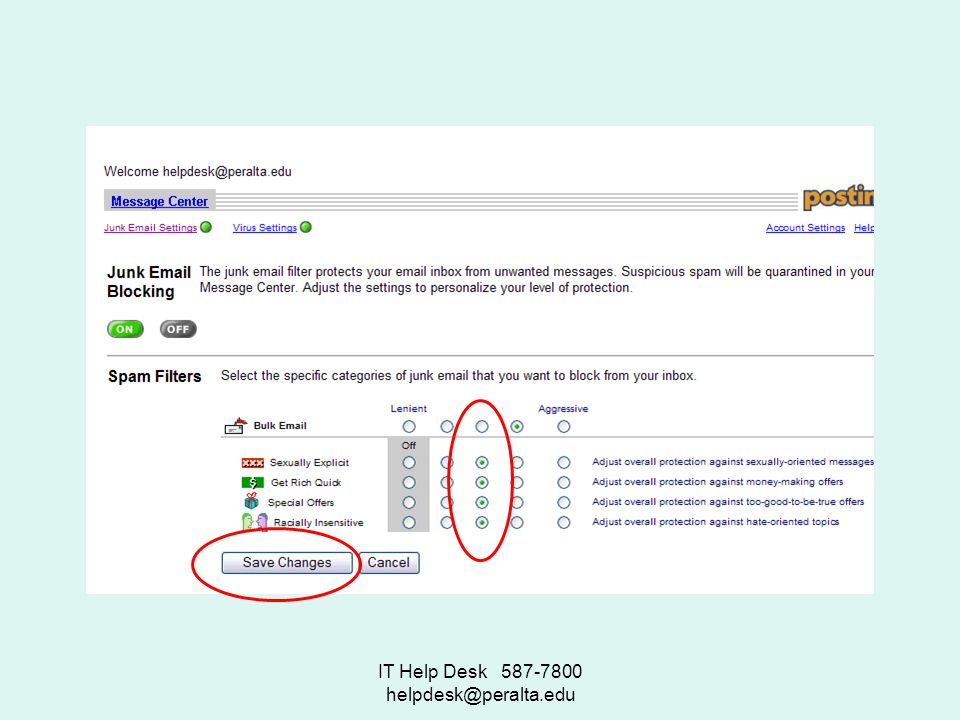960x720 pixels.
Task: Set Special Offers filter to Off
Action: (x=409, y=503)
